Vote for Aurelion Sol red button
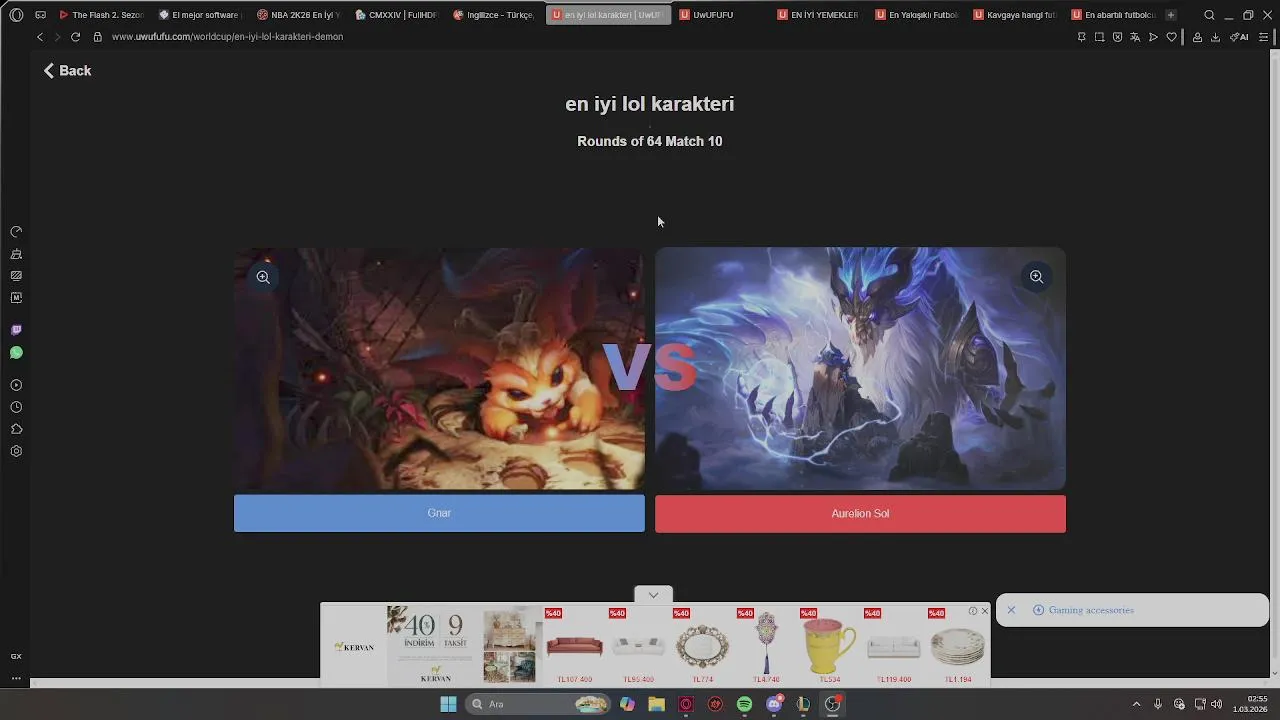This screenshot has width=1280, height=720. (860, 514)
